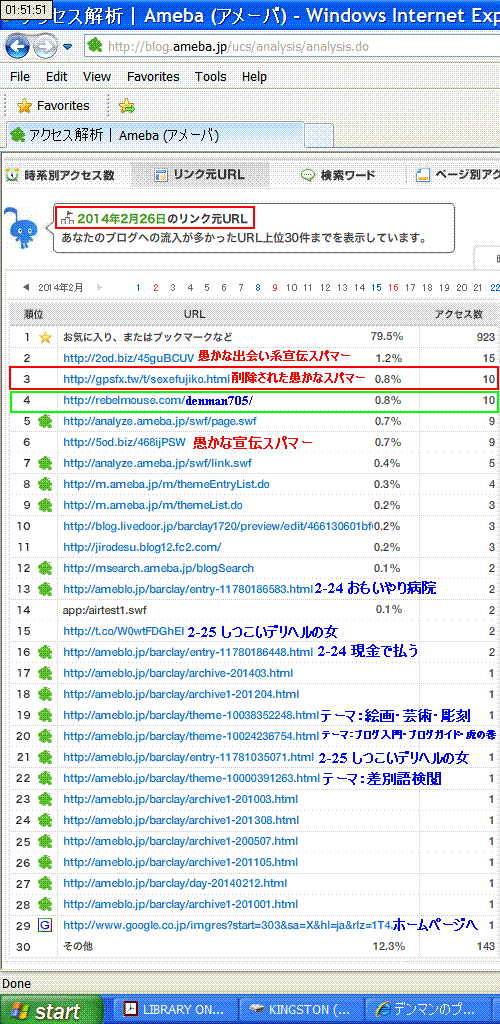500x1024 pixels.
Task: Switch to the 検索ワード tab
Action: (337, 175)
